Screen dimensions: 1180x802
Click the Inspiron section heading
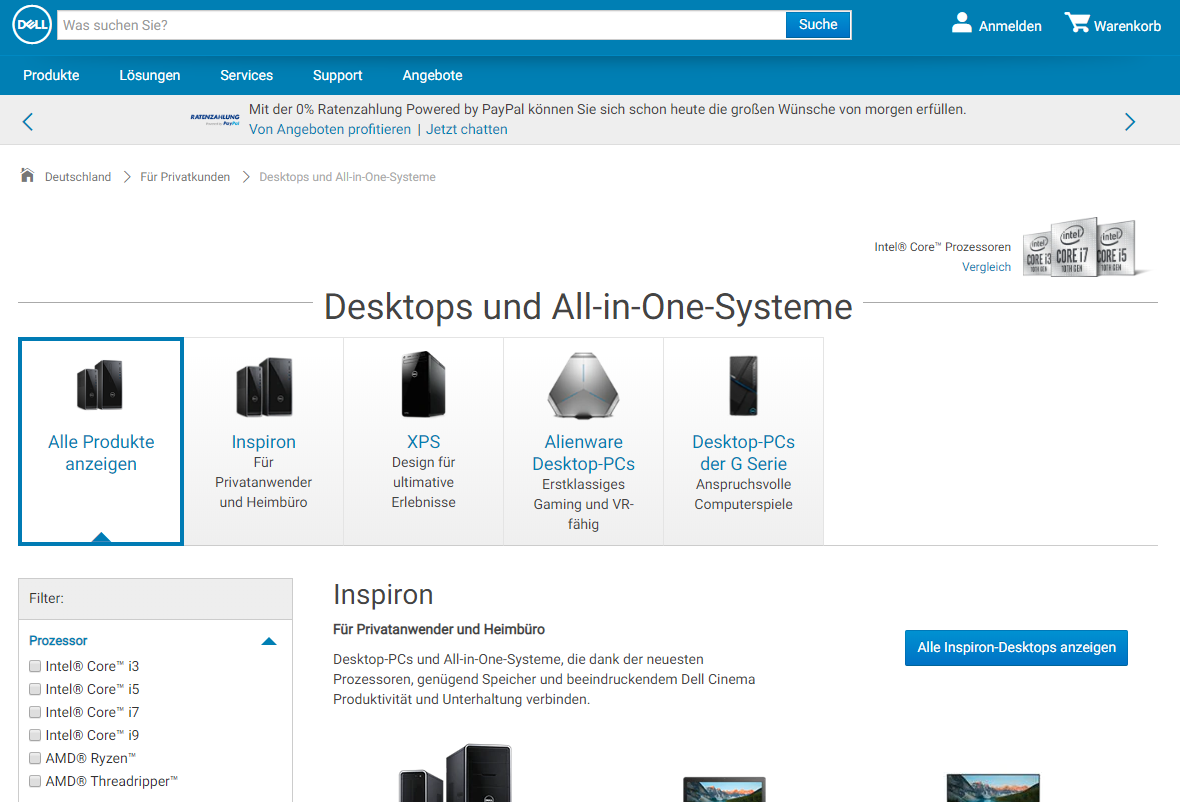pos(383,594)
